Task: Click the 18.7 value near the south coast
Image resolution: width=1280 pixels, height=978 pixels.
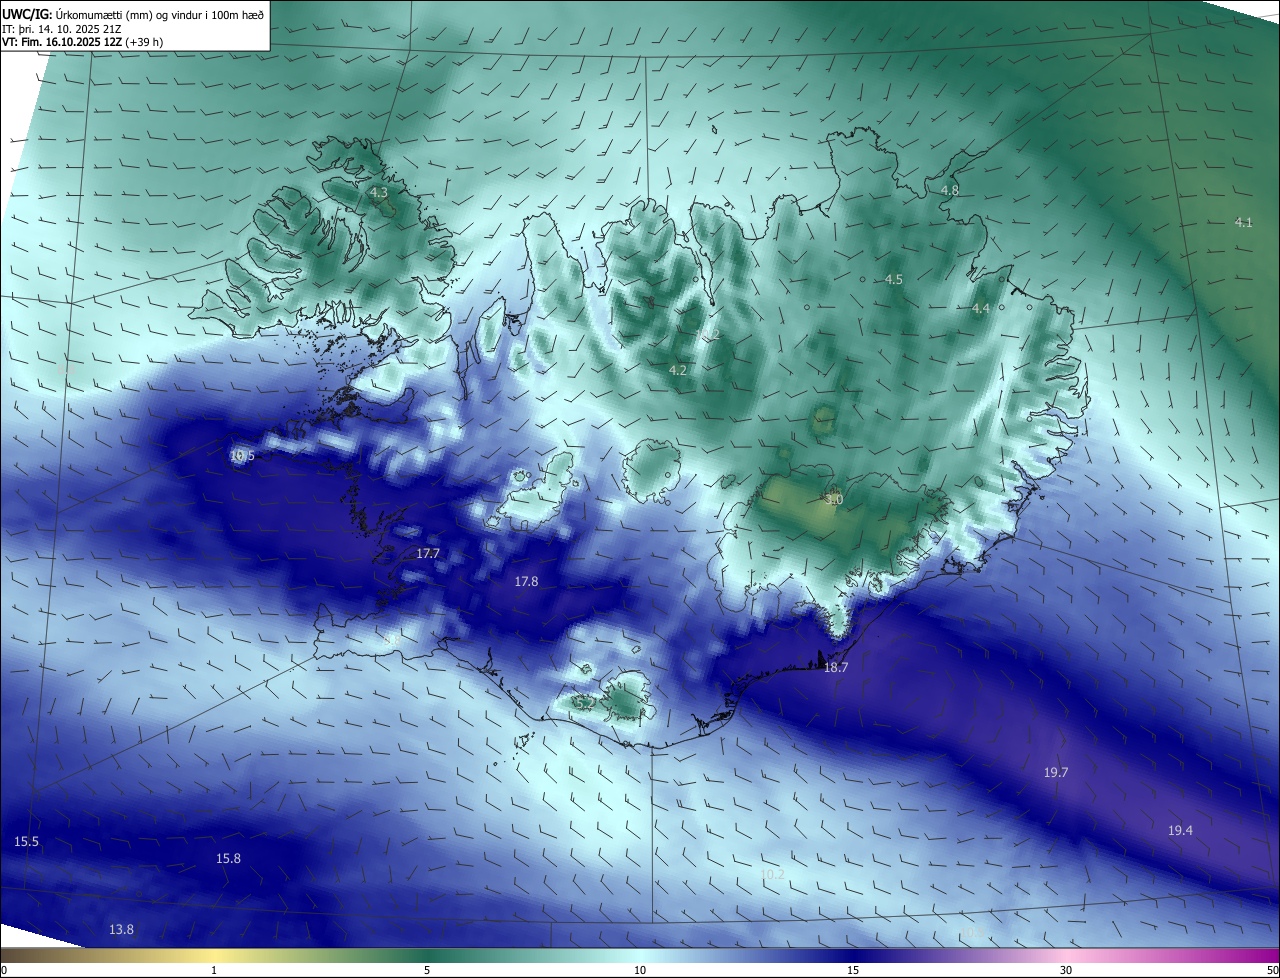Action: (836, 667)
